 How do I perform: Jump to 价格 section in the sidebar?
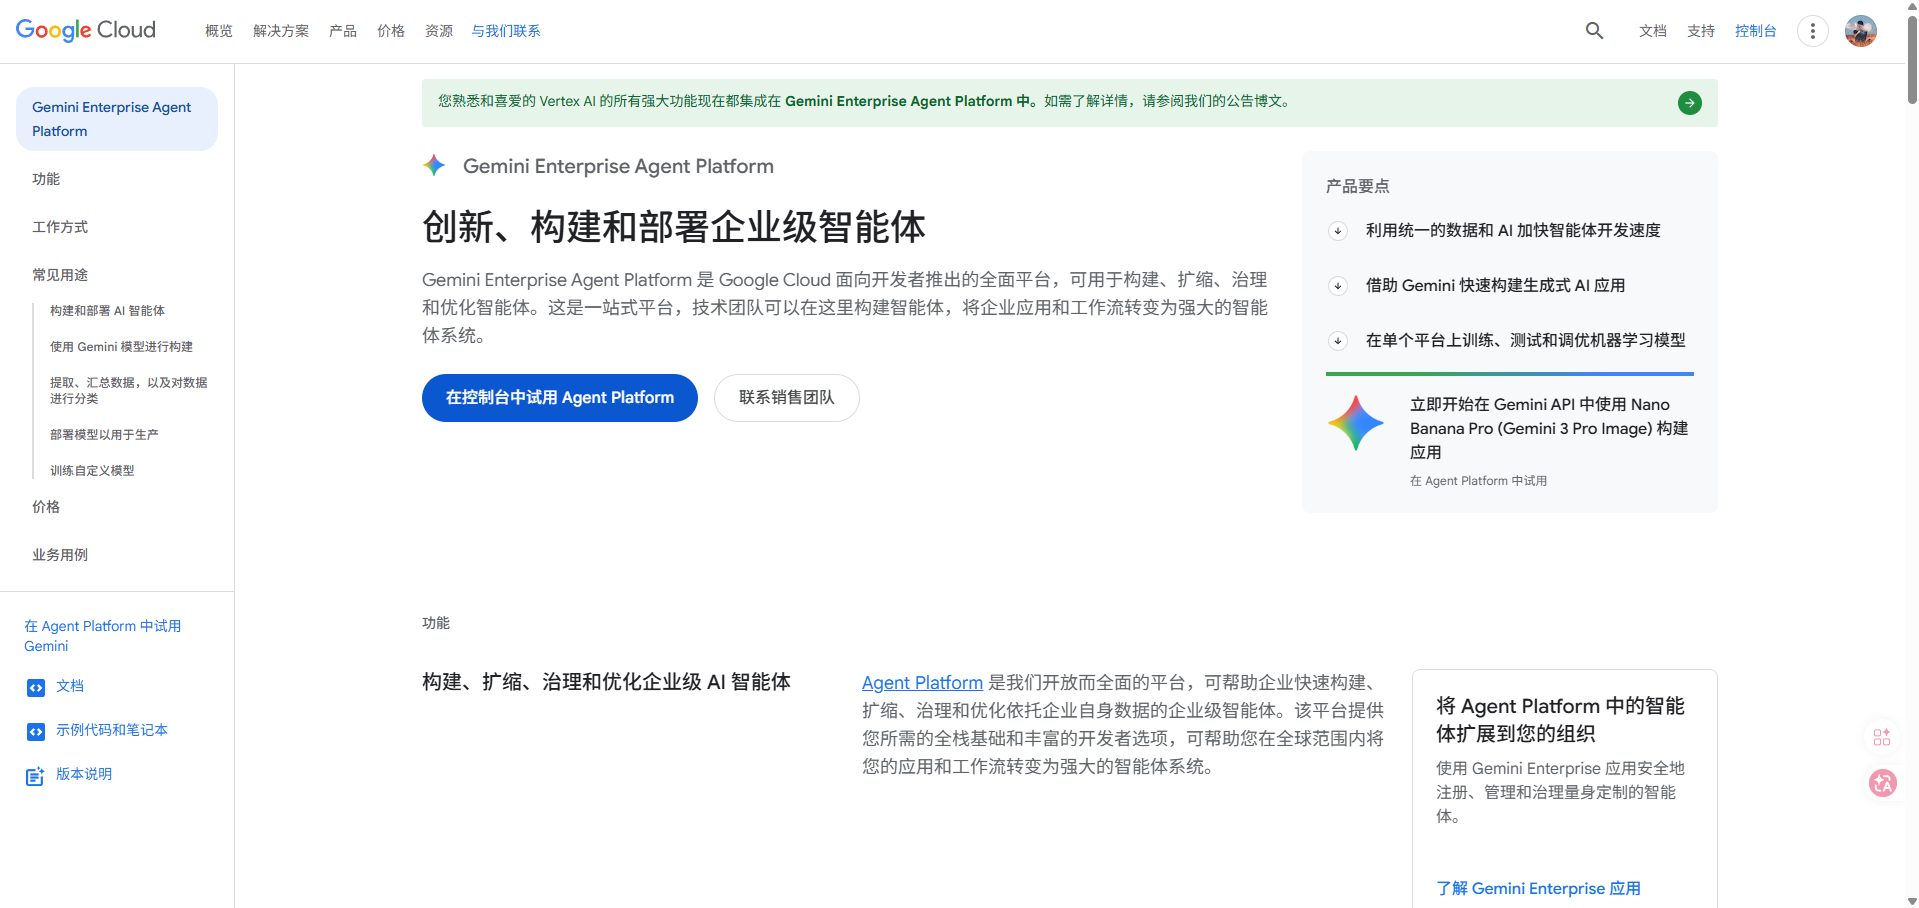(46, 507)
